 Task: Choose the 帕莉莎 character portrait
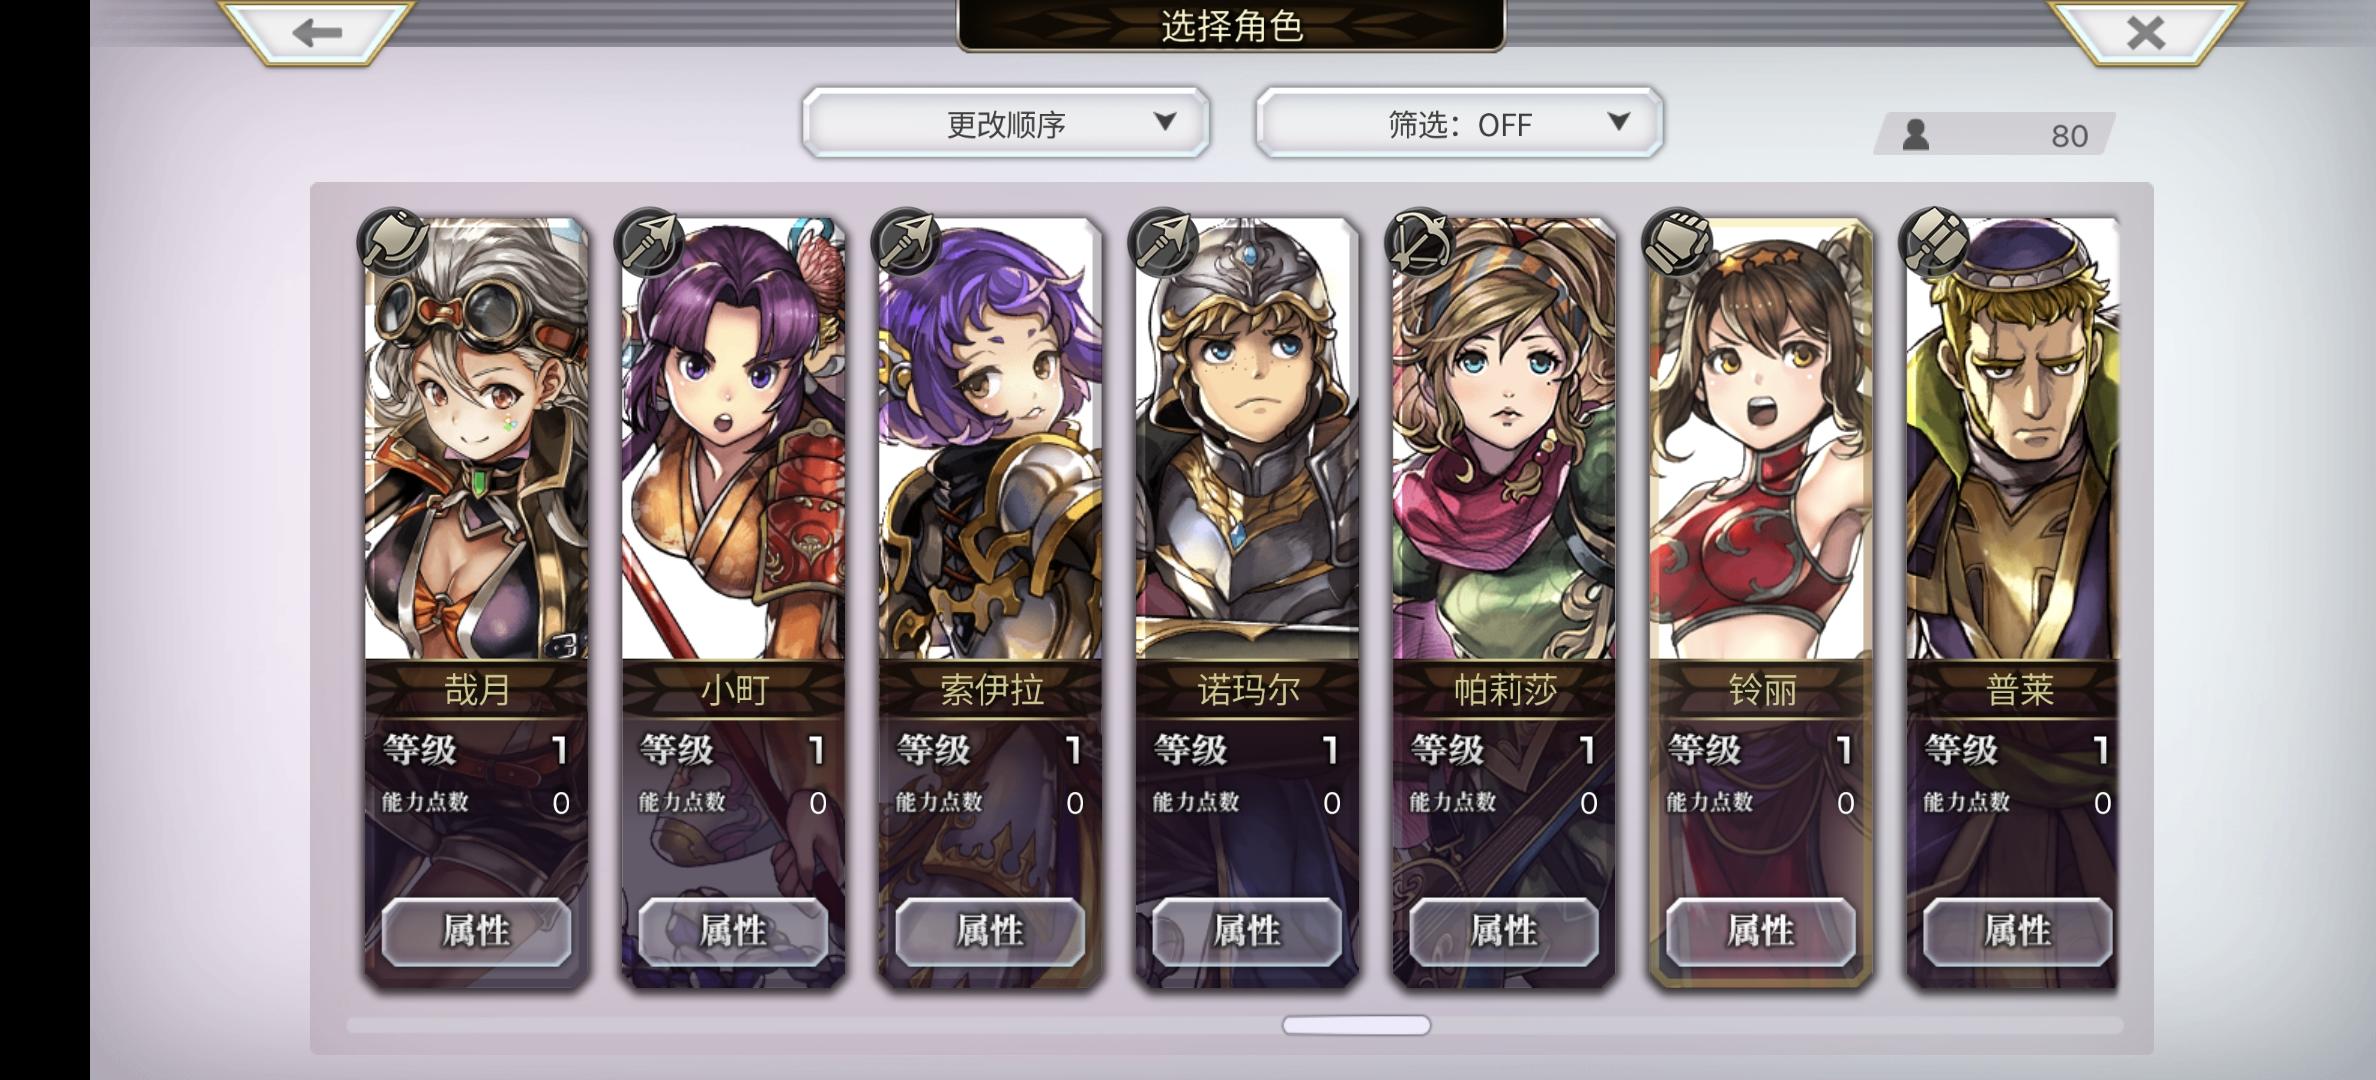pos(1504,439)
